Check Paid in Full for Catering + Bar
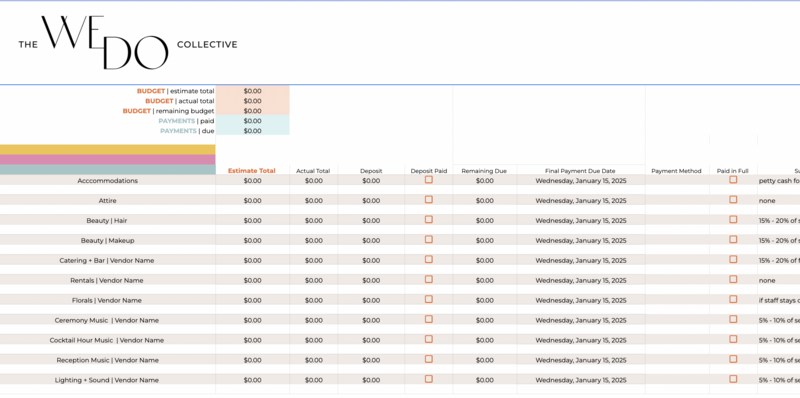The image size is (800, 398). pyautogui.click(x=733, y=259)
